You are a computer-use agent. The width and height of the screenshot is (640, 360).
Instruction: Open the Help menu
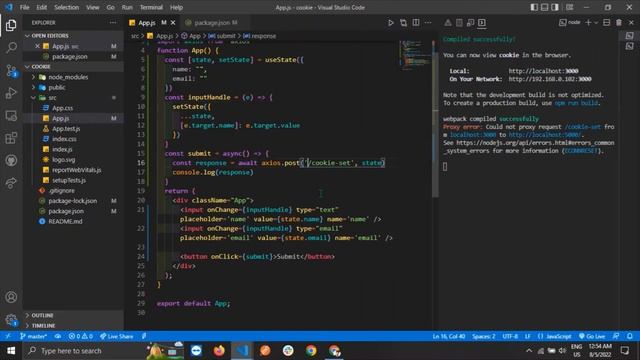[x=176, y=7]
